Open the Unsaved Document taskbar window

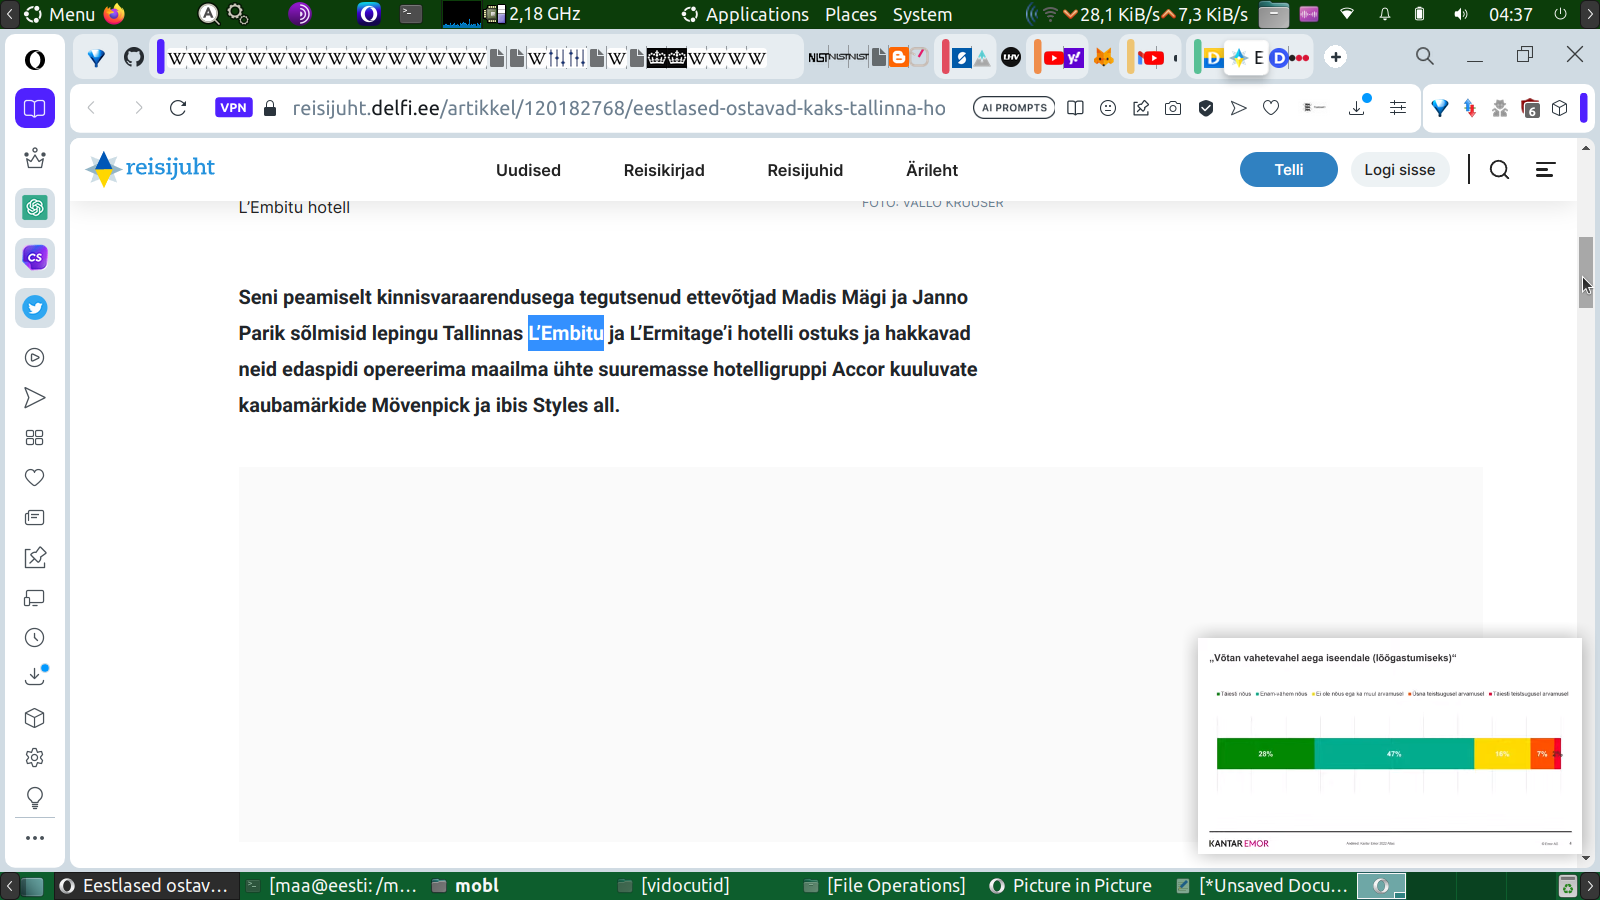pos(1262,886)
